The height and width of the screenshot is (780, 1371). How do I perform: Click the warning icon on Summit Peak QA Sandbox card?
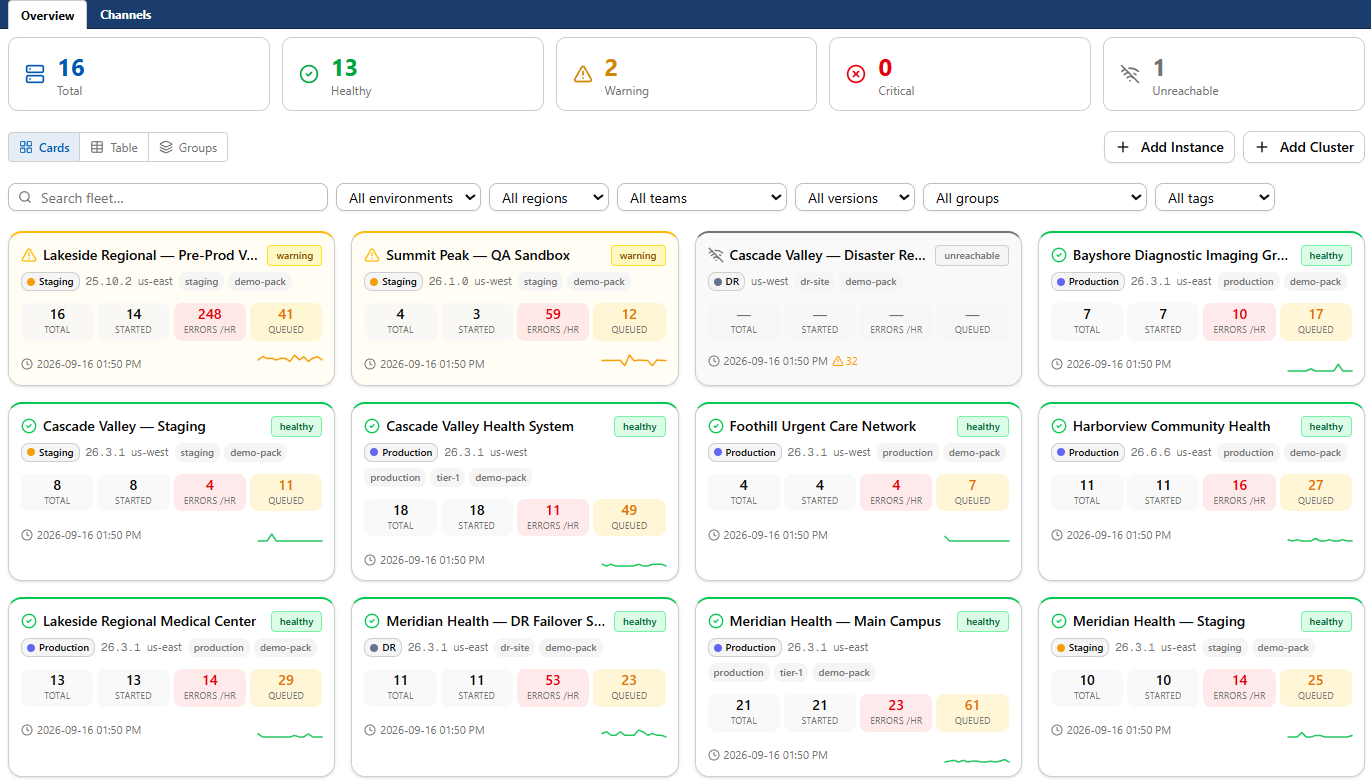pyautogui.click(x=372, y=255)
